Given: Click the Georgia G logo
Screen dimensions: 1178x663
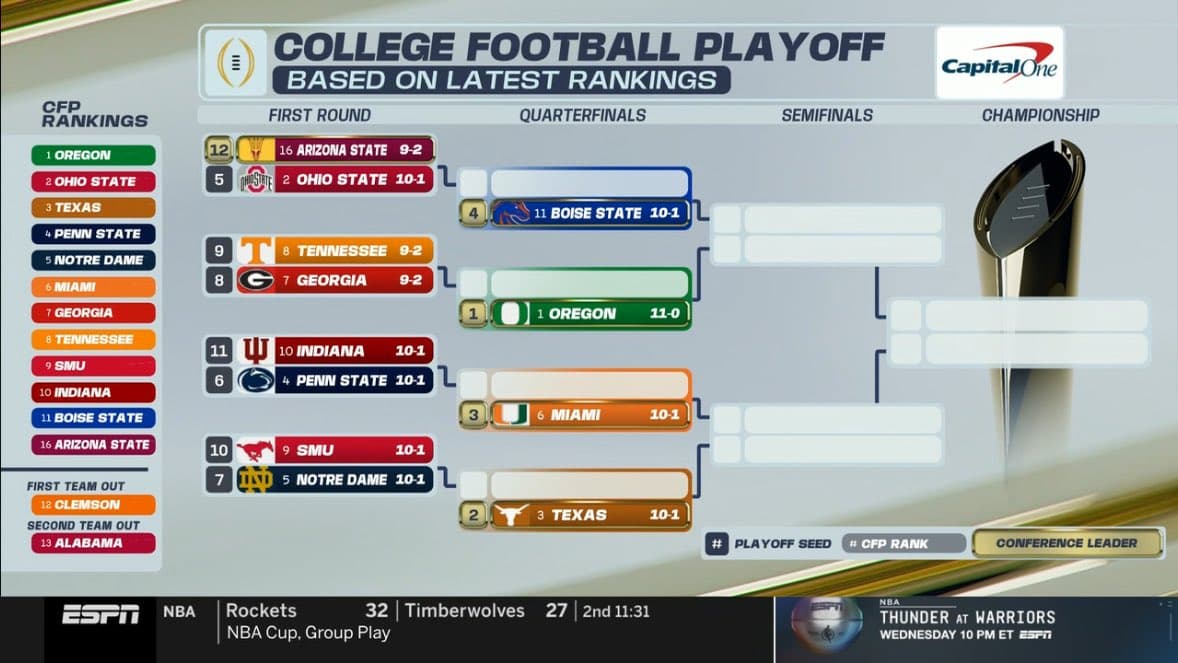Looking at the screenshot, I should point(256,281).
